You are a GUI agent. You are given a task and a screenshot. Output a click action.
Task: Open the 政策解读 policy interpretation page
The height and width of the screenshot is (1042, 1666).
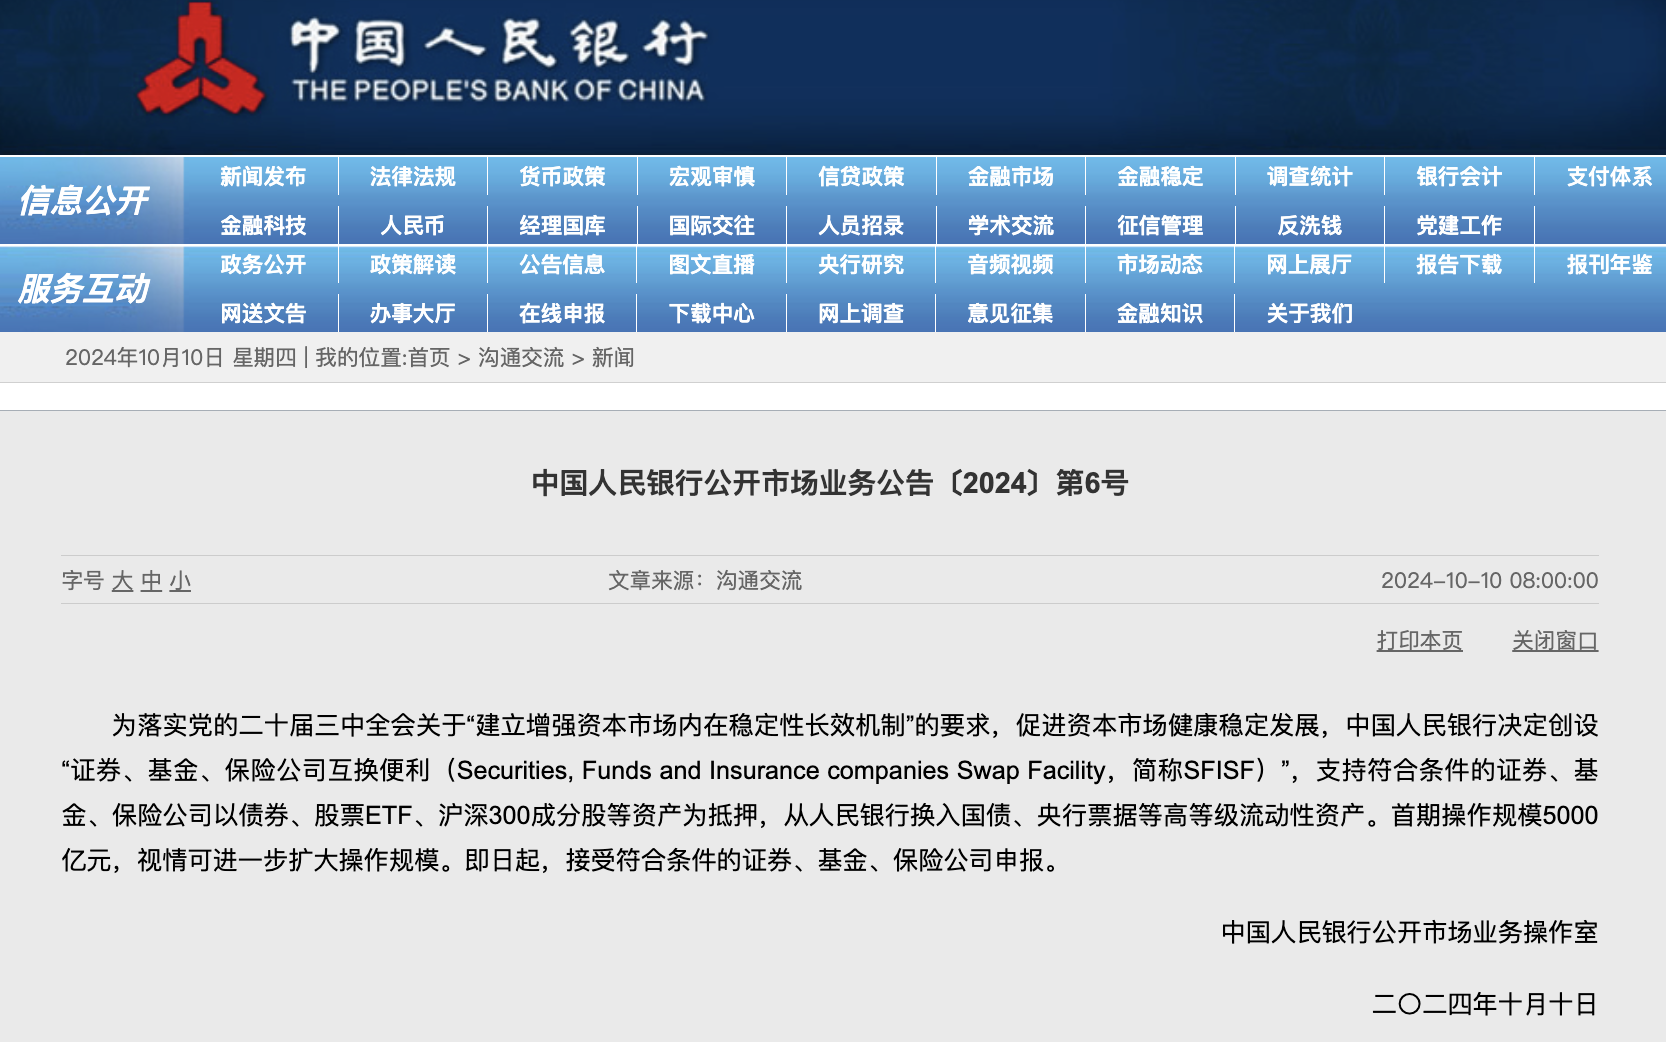[x=412, y=265]
